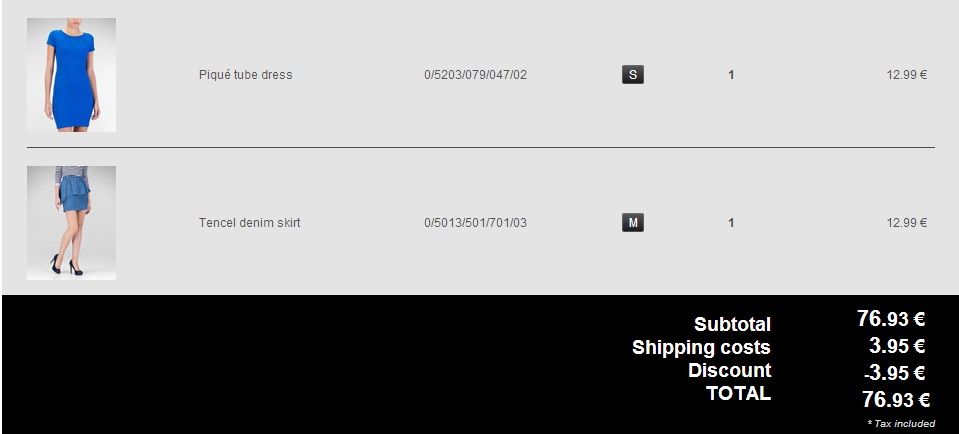Click the quantity of the Piqué tube dress
959x434 pixels.
click(731, 75)
